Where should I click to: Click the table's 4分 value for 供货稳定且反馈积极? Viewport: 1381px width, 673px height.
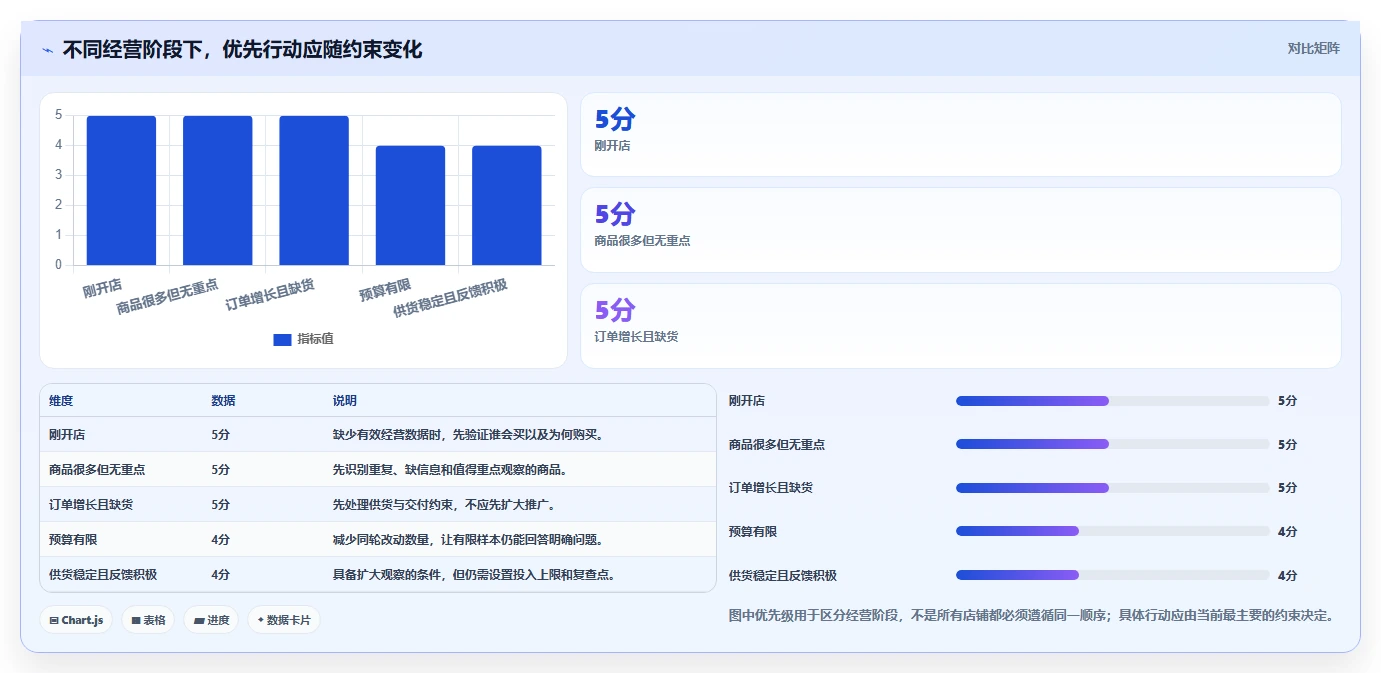[220, 575]
